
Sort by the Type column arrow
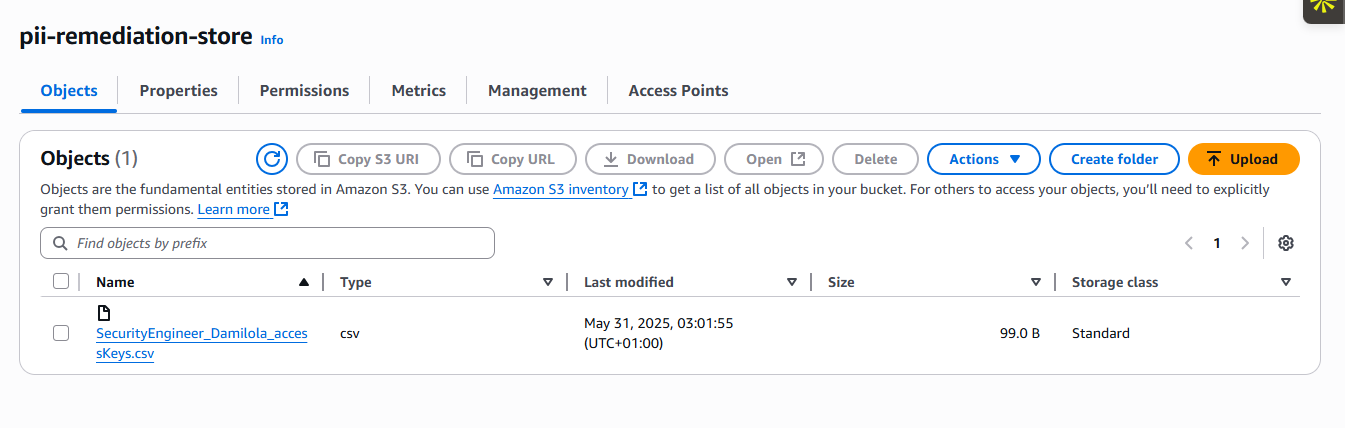pos(547,282)
